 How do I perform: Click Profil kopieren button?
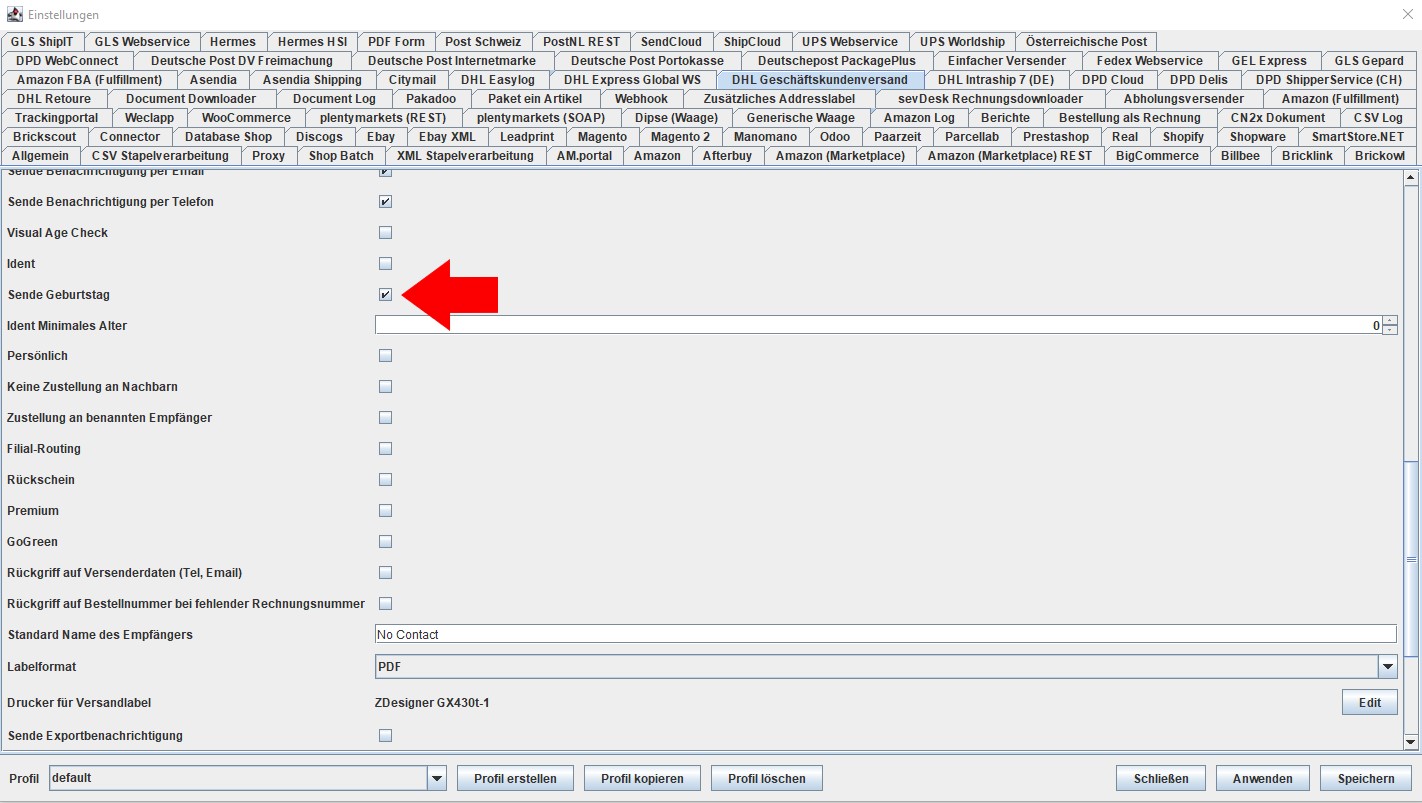coord(642,779)
